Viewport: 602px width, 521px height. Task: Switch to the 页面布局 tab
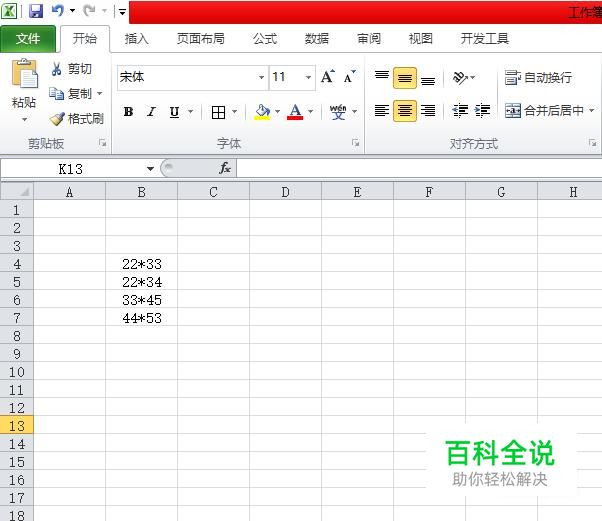[x=200, y=39]
